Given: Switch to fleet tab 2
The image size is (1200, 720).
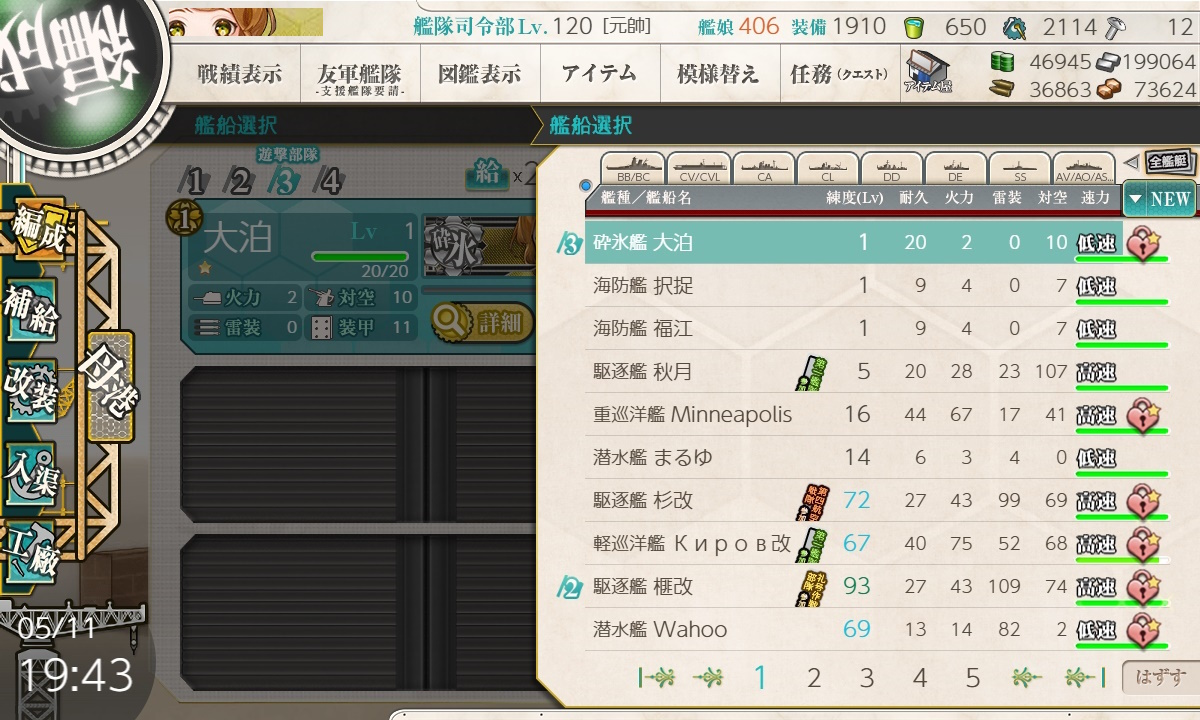Looking at the screenshot, I should 238,181.
